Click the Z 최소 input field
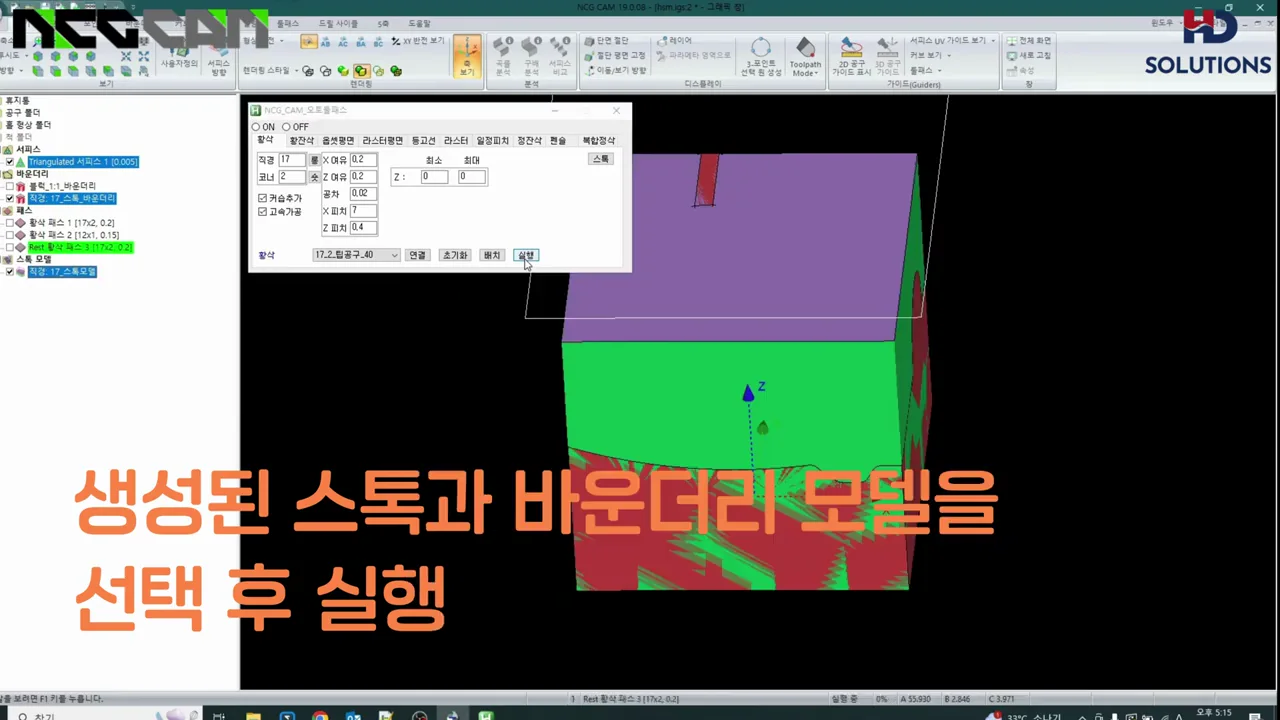Screen dimensions: 1280x720 coord(434,177)
